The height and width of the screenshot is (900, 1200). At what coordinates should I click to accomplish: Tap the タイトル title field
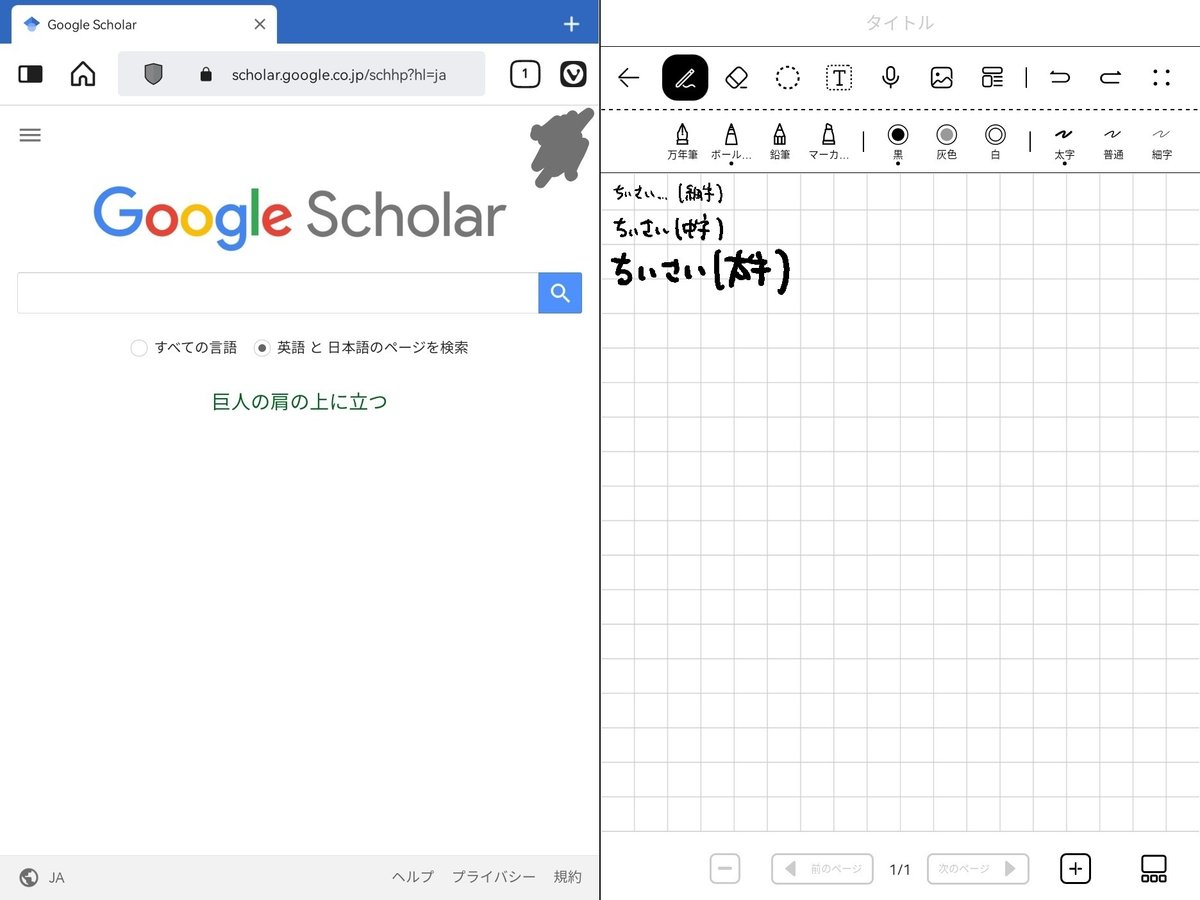coord(900,23)
